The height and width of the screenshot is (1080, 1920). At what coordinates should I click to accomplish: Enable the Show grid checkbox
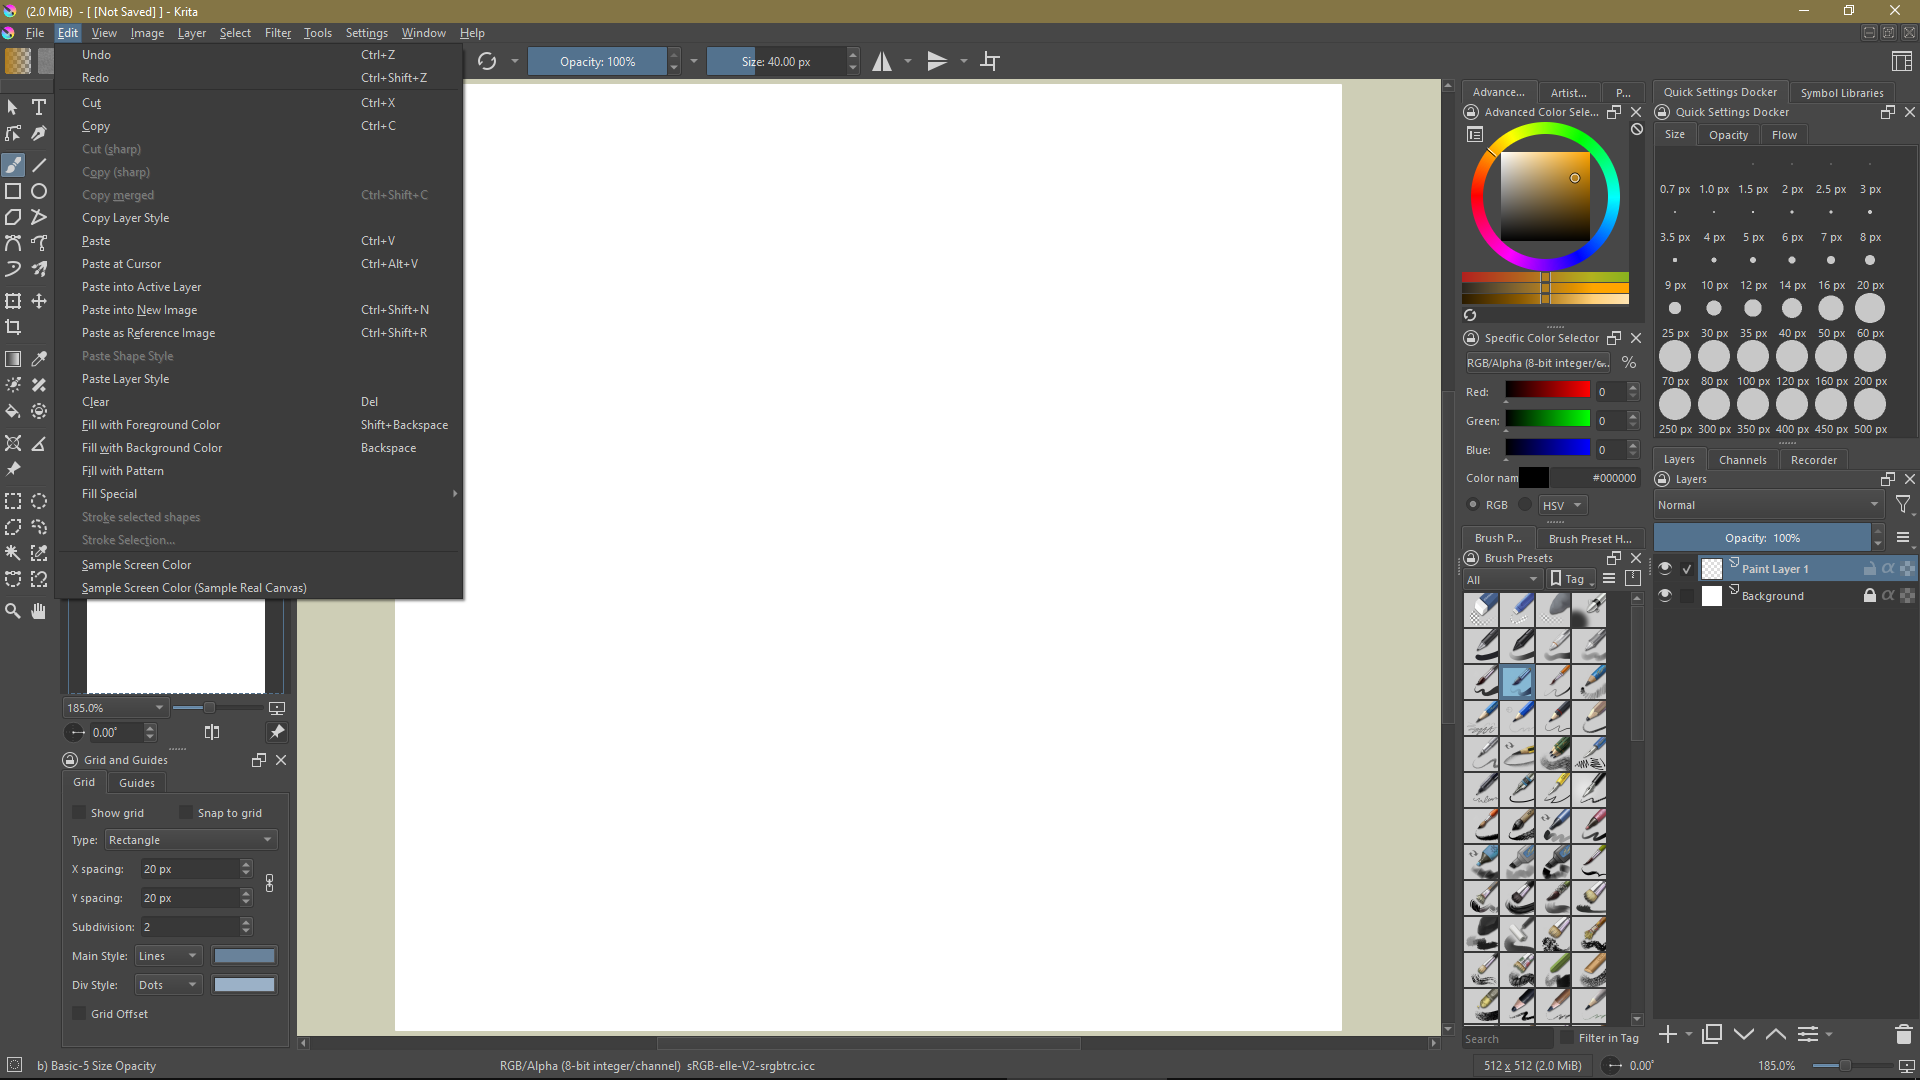(80, 813)
